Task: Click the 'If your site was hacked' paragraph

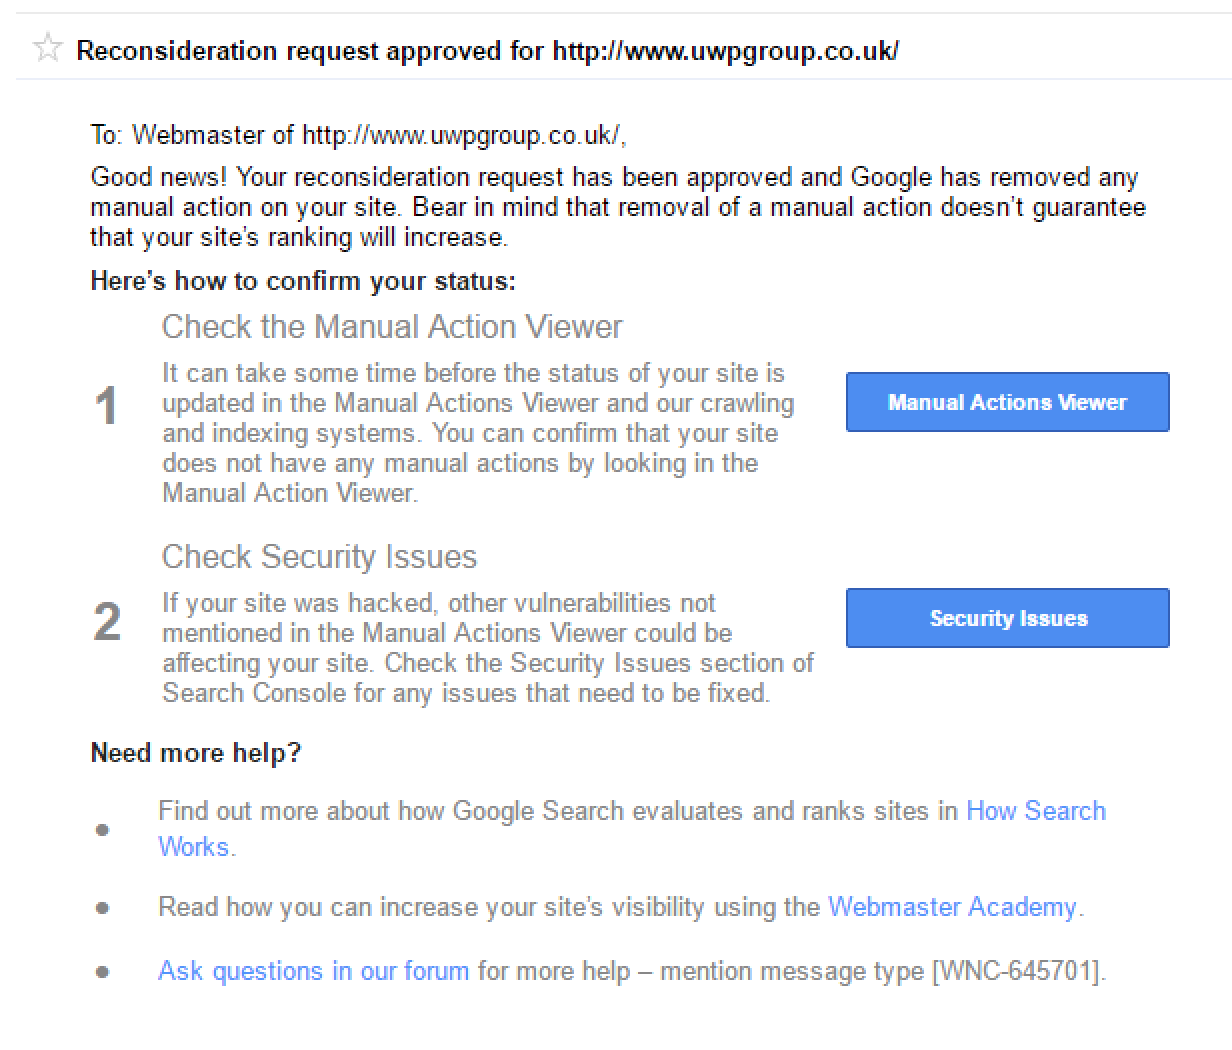Action: coord(488,648)
